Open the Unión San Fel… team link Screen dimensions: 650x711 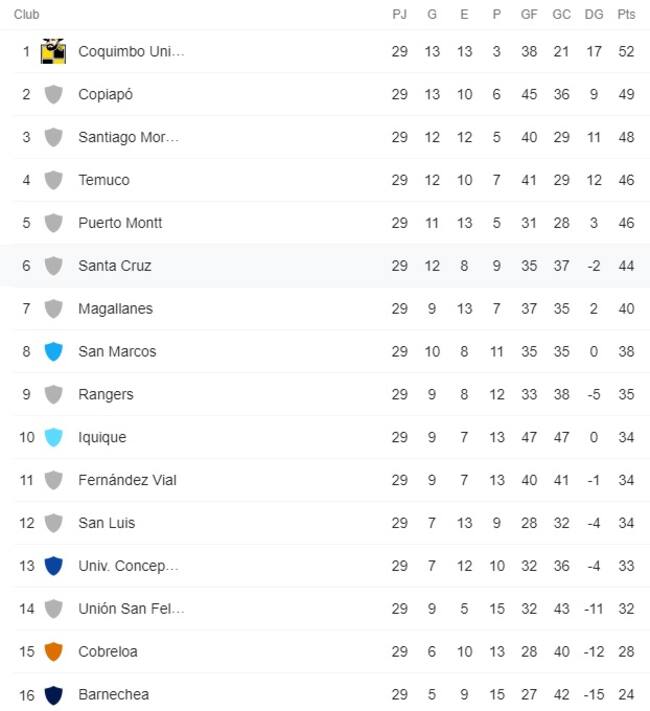coord(132,609)
